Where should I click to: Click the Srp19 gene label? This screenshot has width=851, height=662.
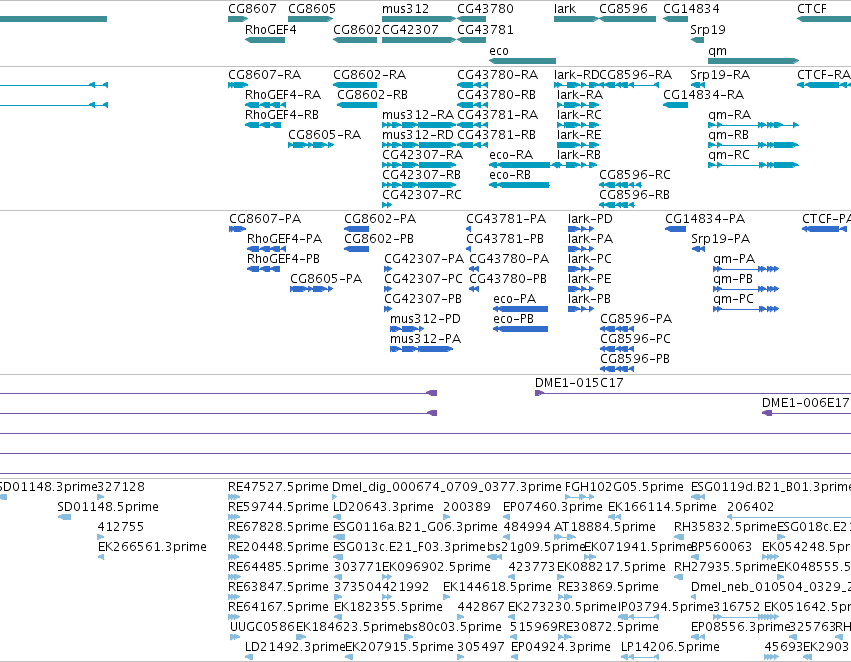click(x=708, y=30)
